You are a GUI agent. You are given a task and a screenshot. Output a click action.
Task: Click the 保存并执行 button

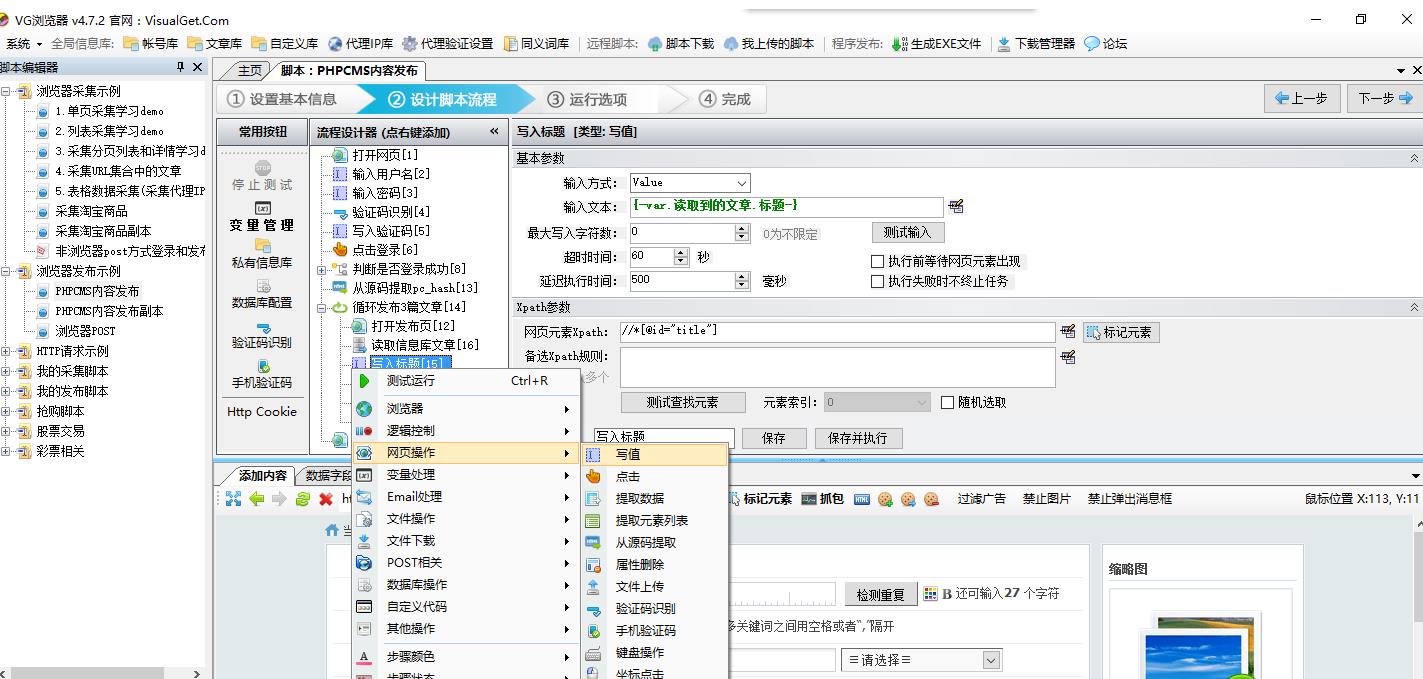[858, 438]
